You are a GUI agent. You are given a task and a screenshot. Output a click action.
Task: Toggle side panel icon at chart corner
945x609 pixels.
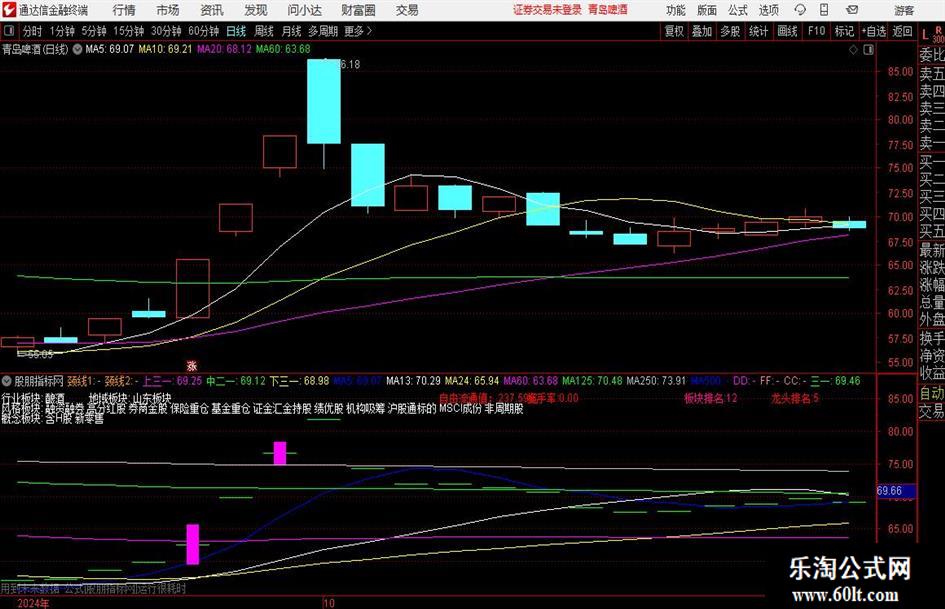pos(868,49)
